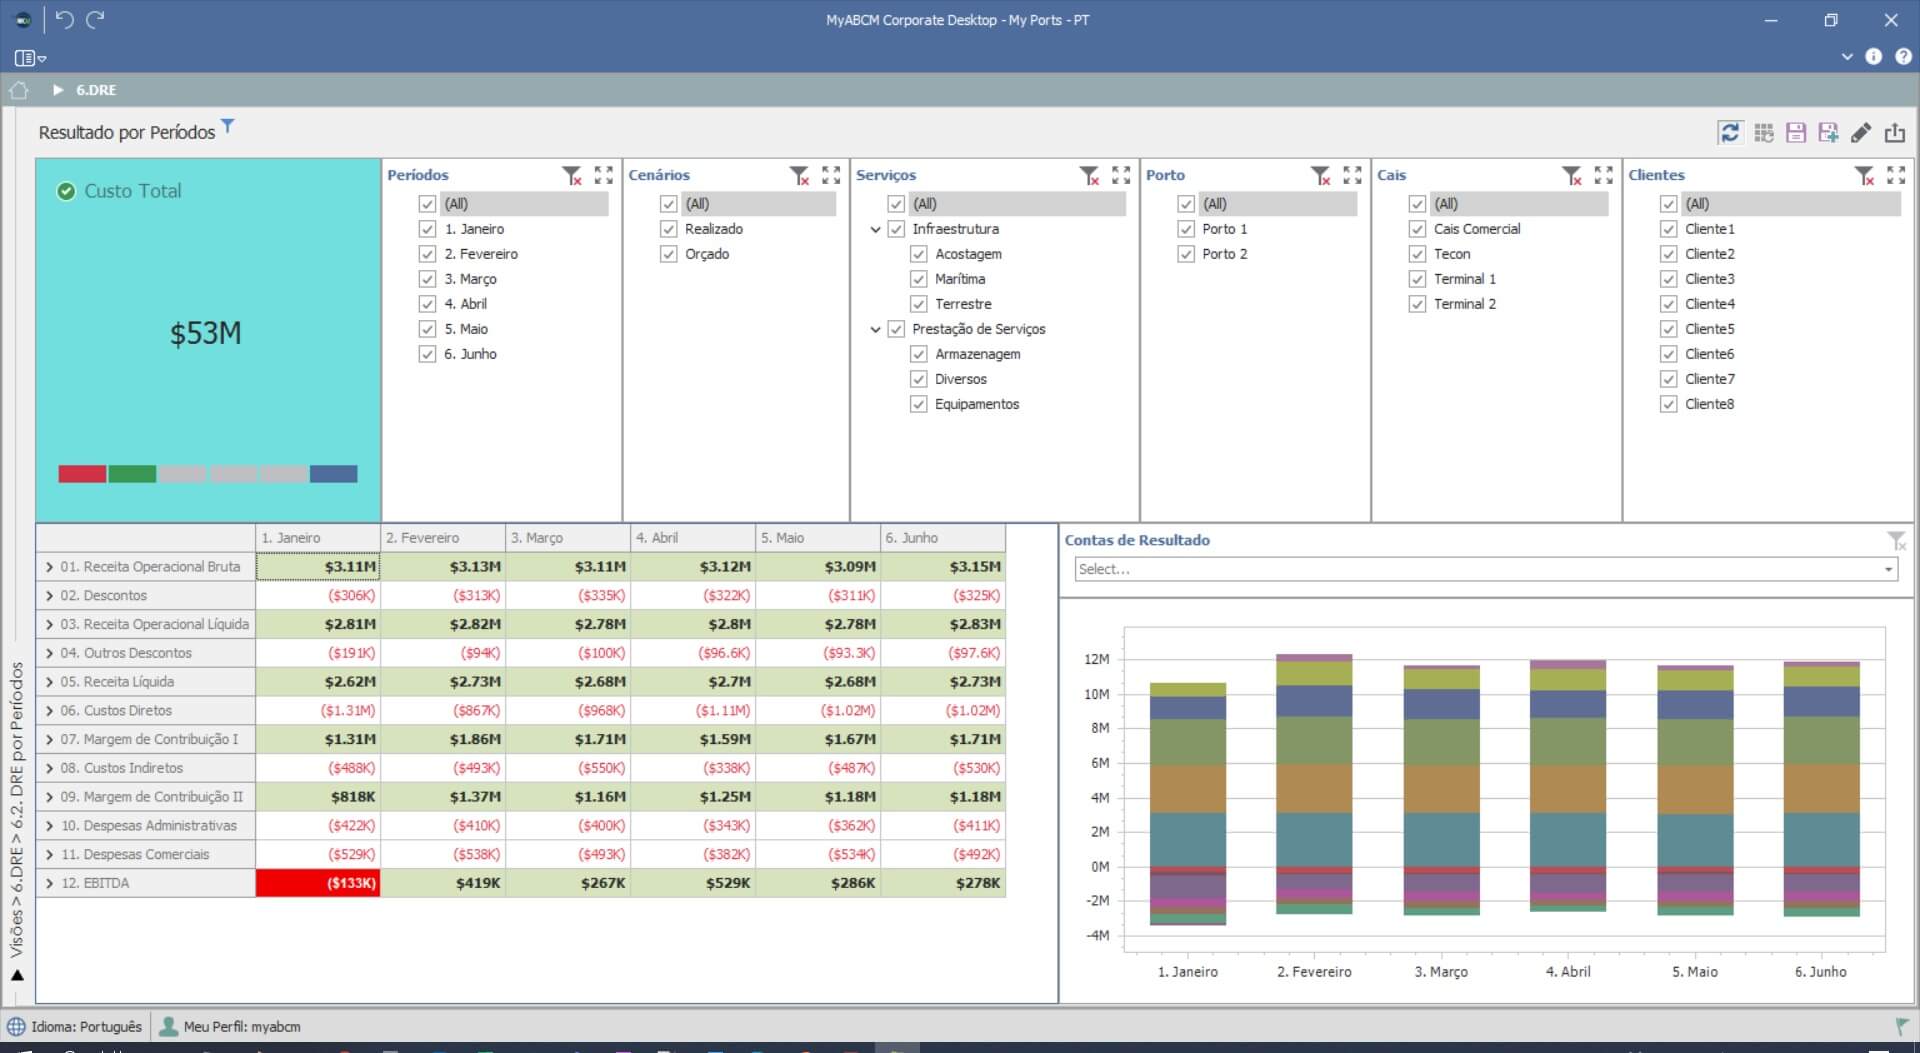
Task: Open the panel layout menu icon
Action: pos(30,58)
